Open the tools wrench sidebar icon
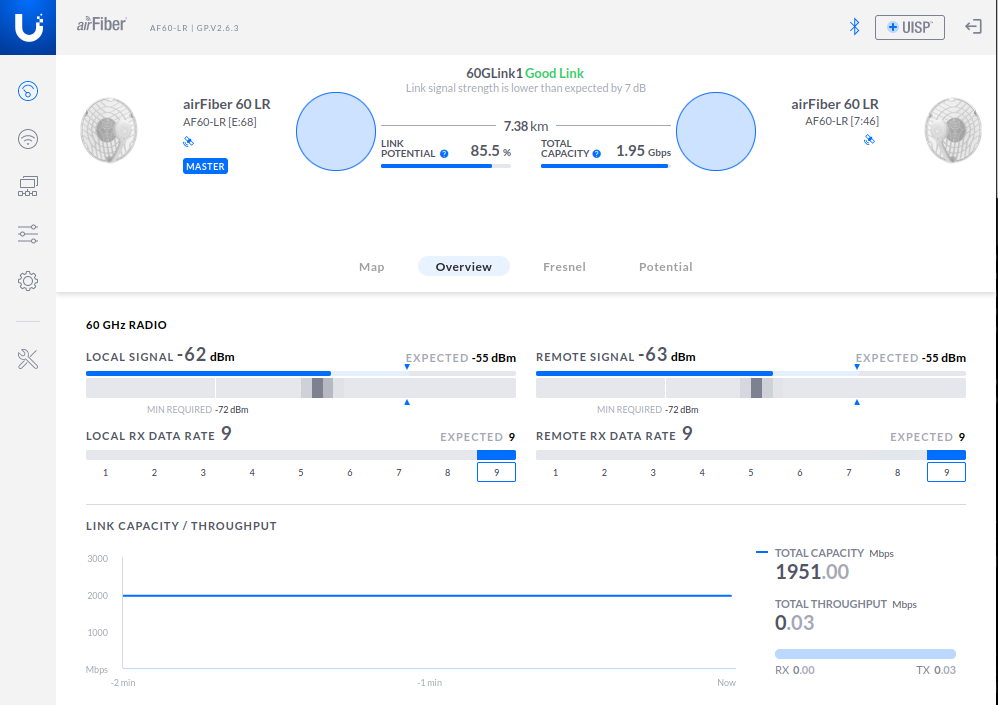This screenshot has height=705, width=998. click(x=28, y=360)
